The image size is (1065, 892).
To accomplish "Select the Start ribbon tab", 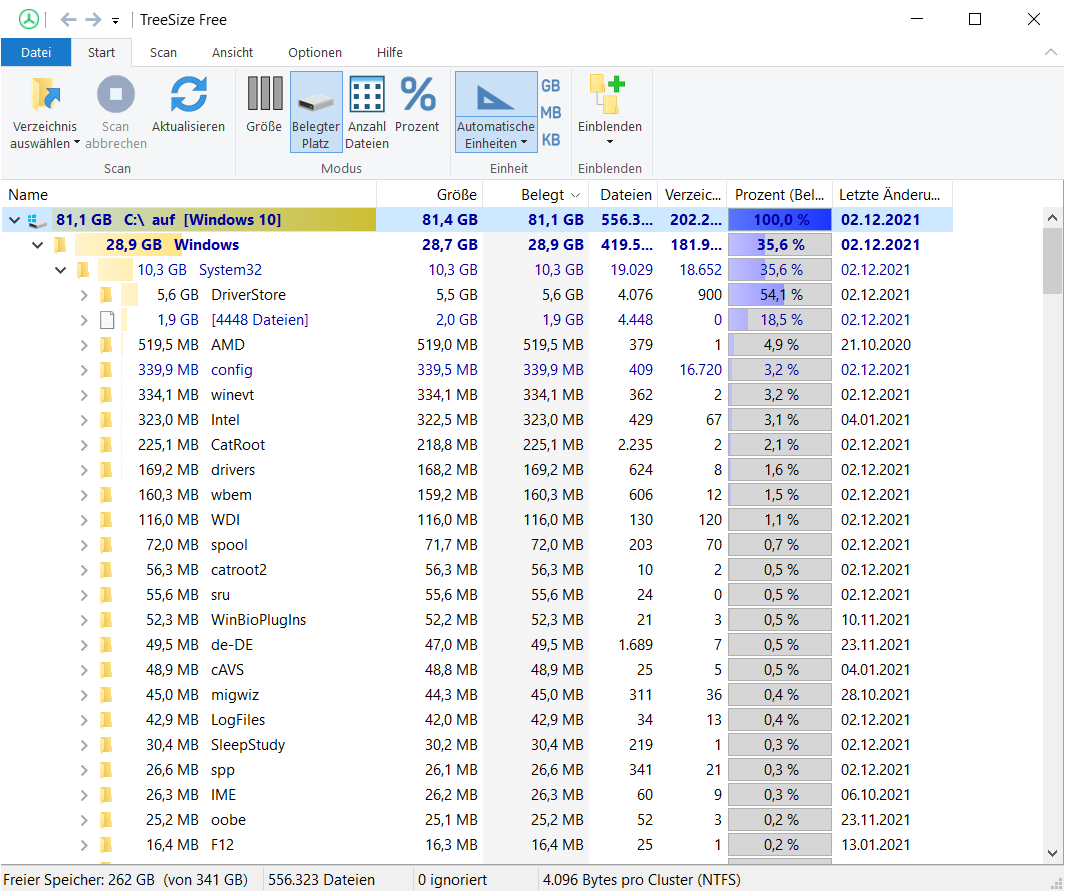I will point(101,52).
